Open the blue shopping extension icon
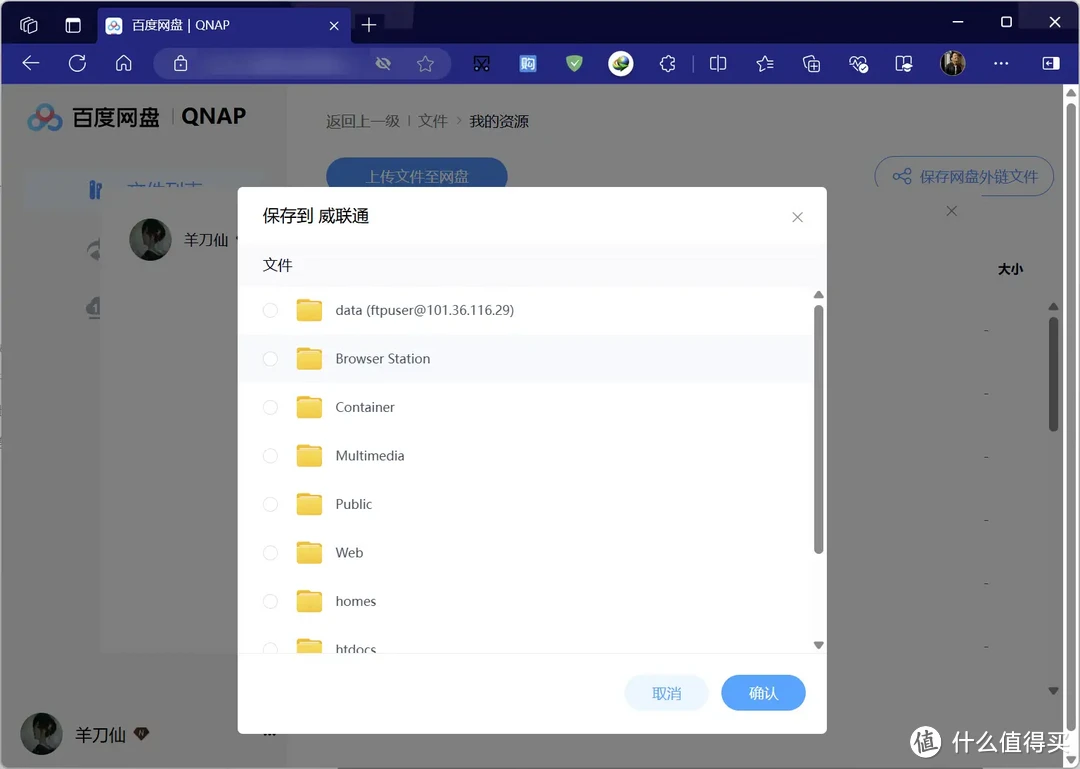This screenshot has height=769, width=1080. pyautogui.click(x=528, y=64)
